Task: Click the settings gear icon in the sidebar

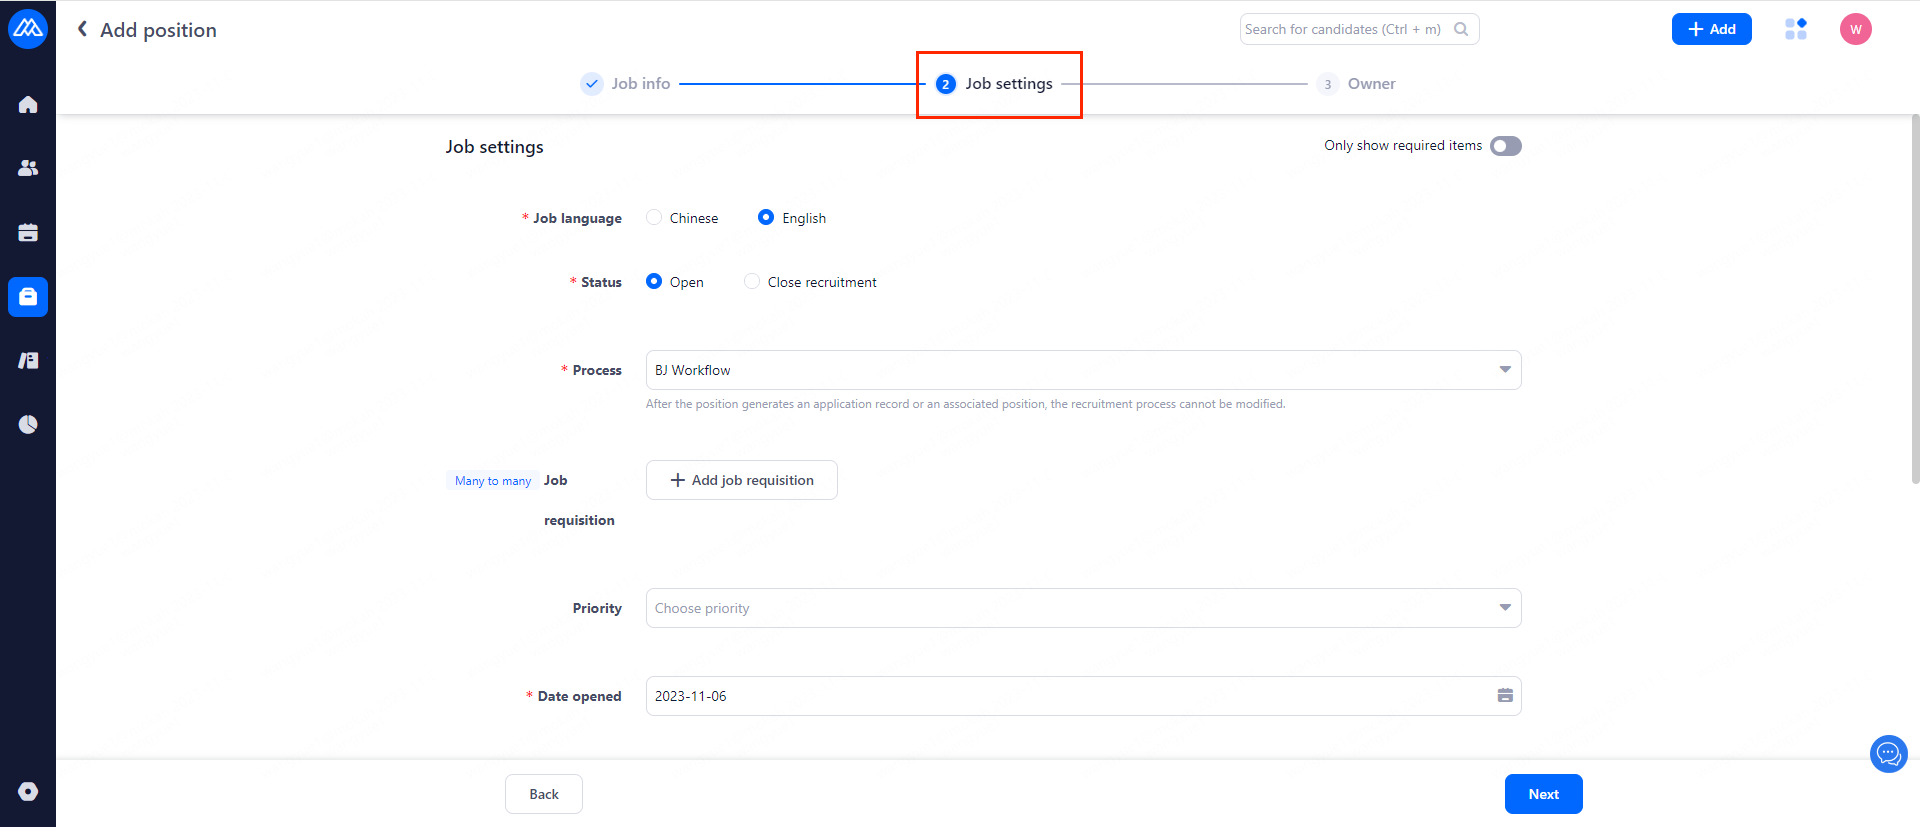Action: [28, 791]
